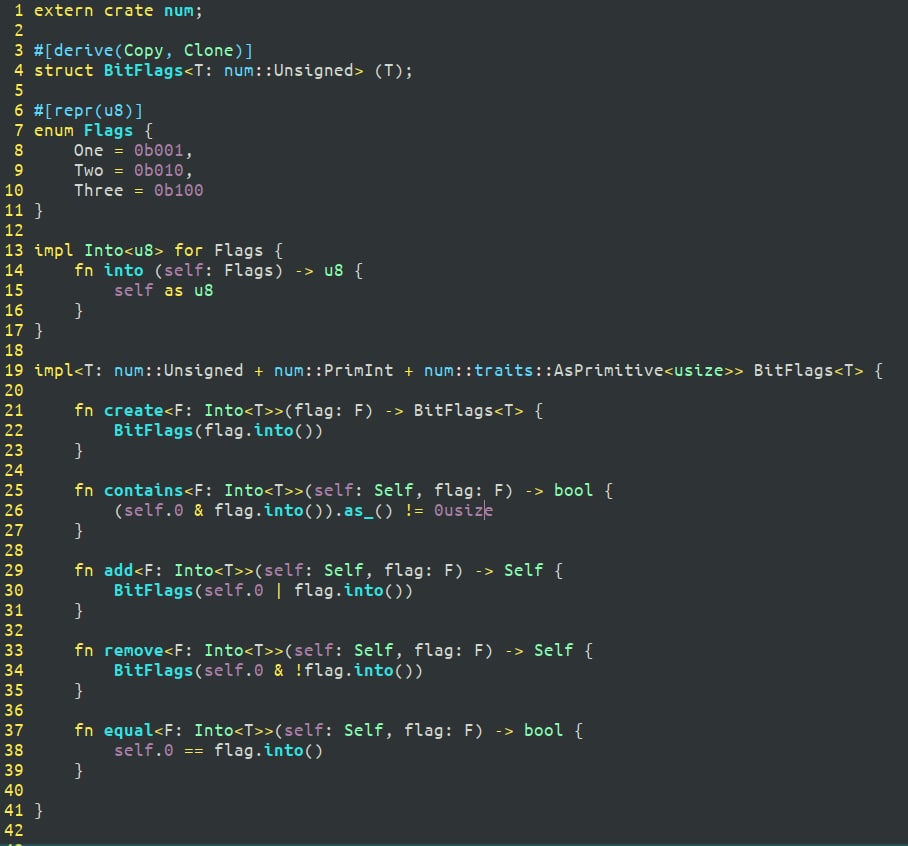Click 'Self' return type of the add function

pyautogui.click(x=523, y=570)
